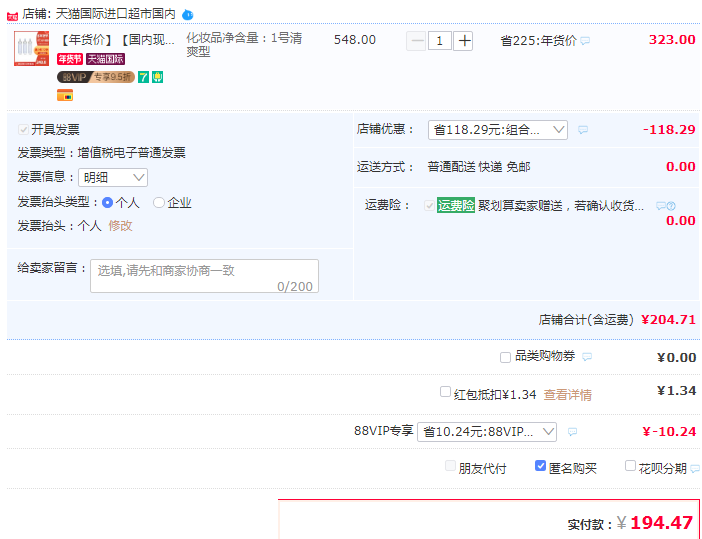
Task: Click the green 7-day return icon
Action: click(x=143, y=77)
